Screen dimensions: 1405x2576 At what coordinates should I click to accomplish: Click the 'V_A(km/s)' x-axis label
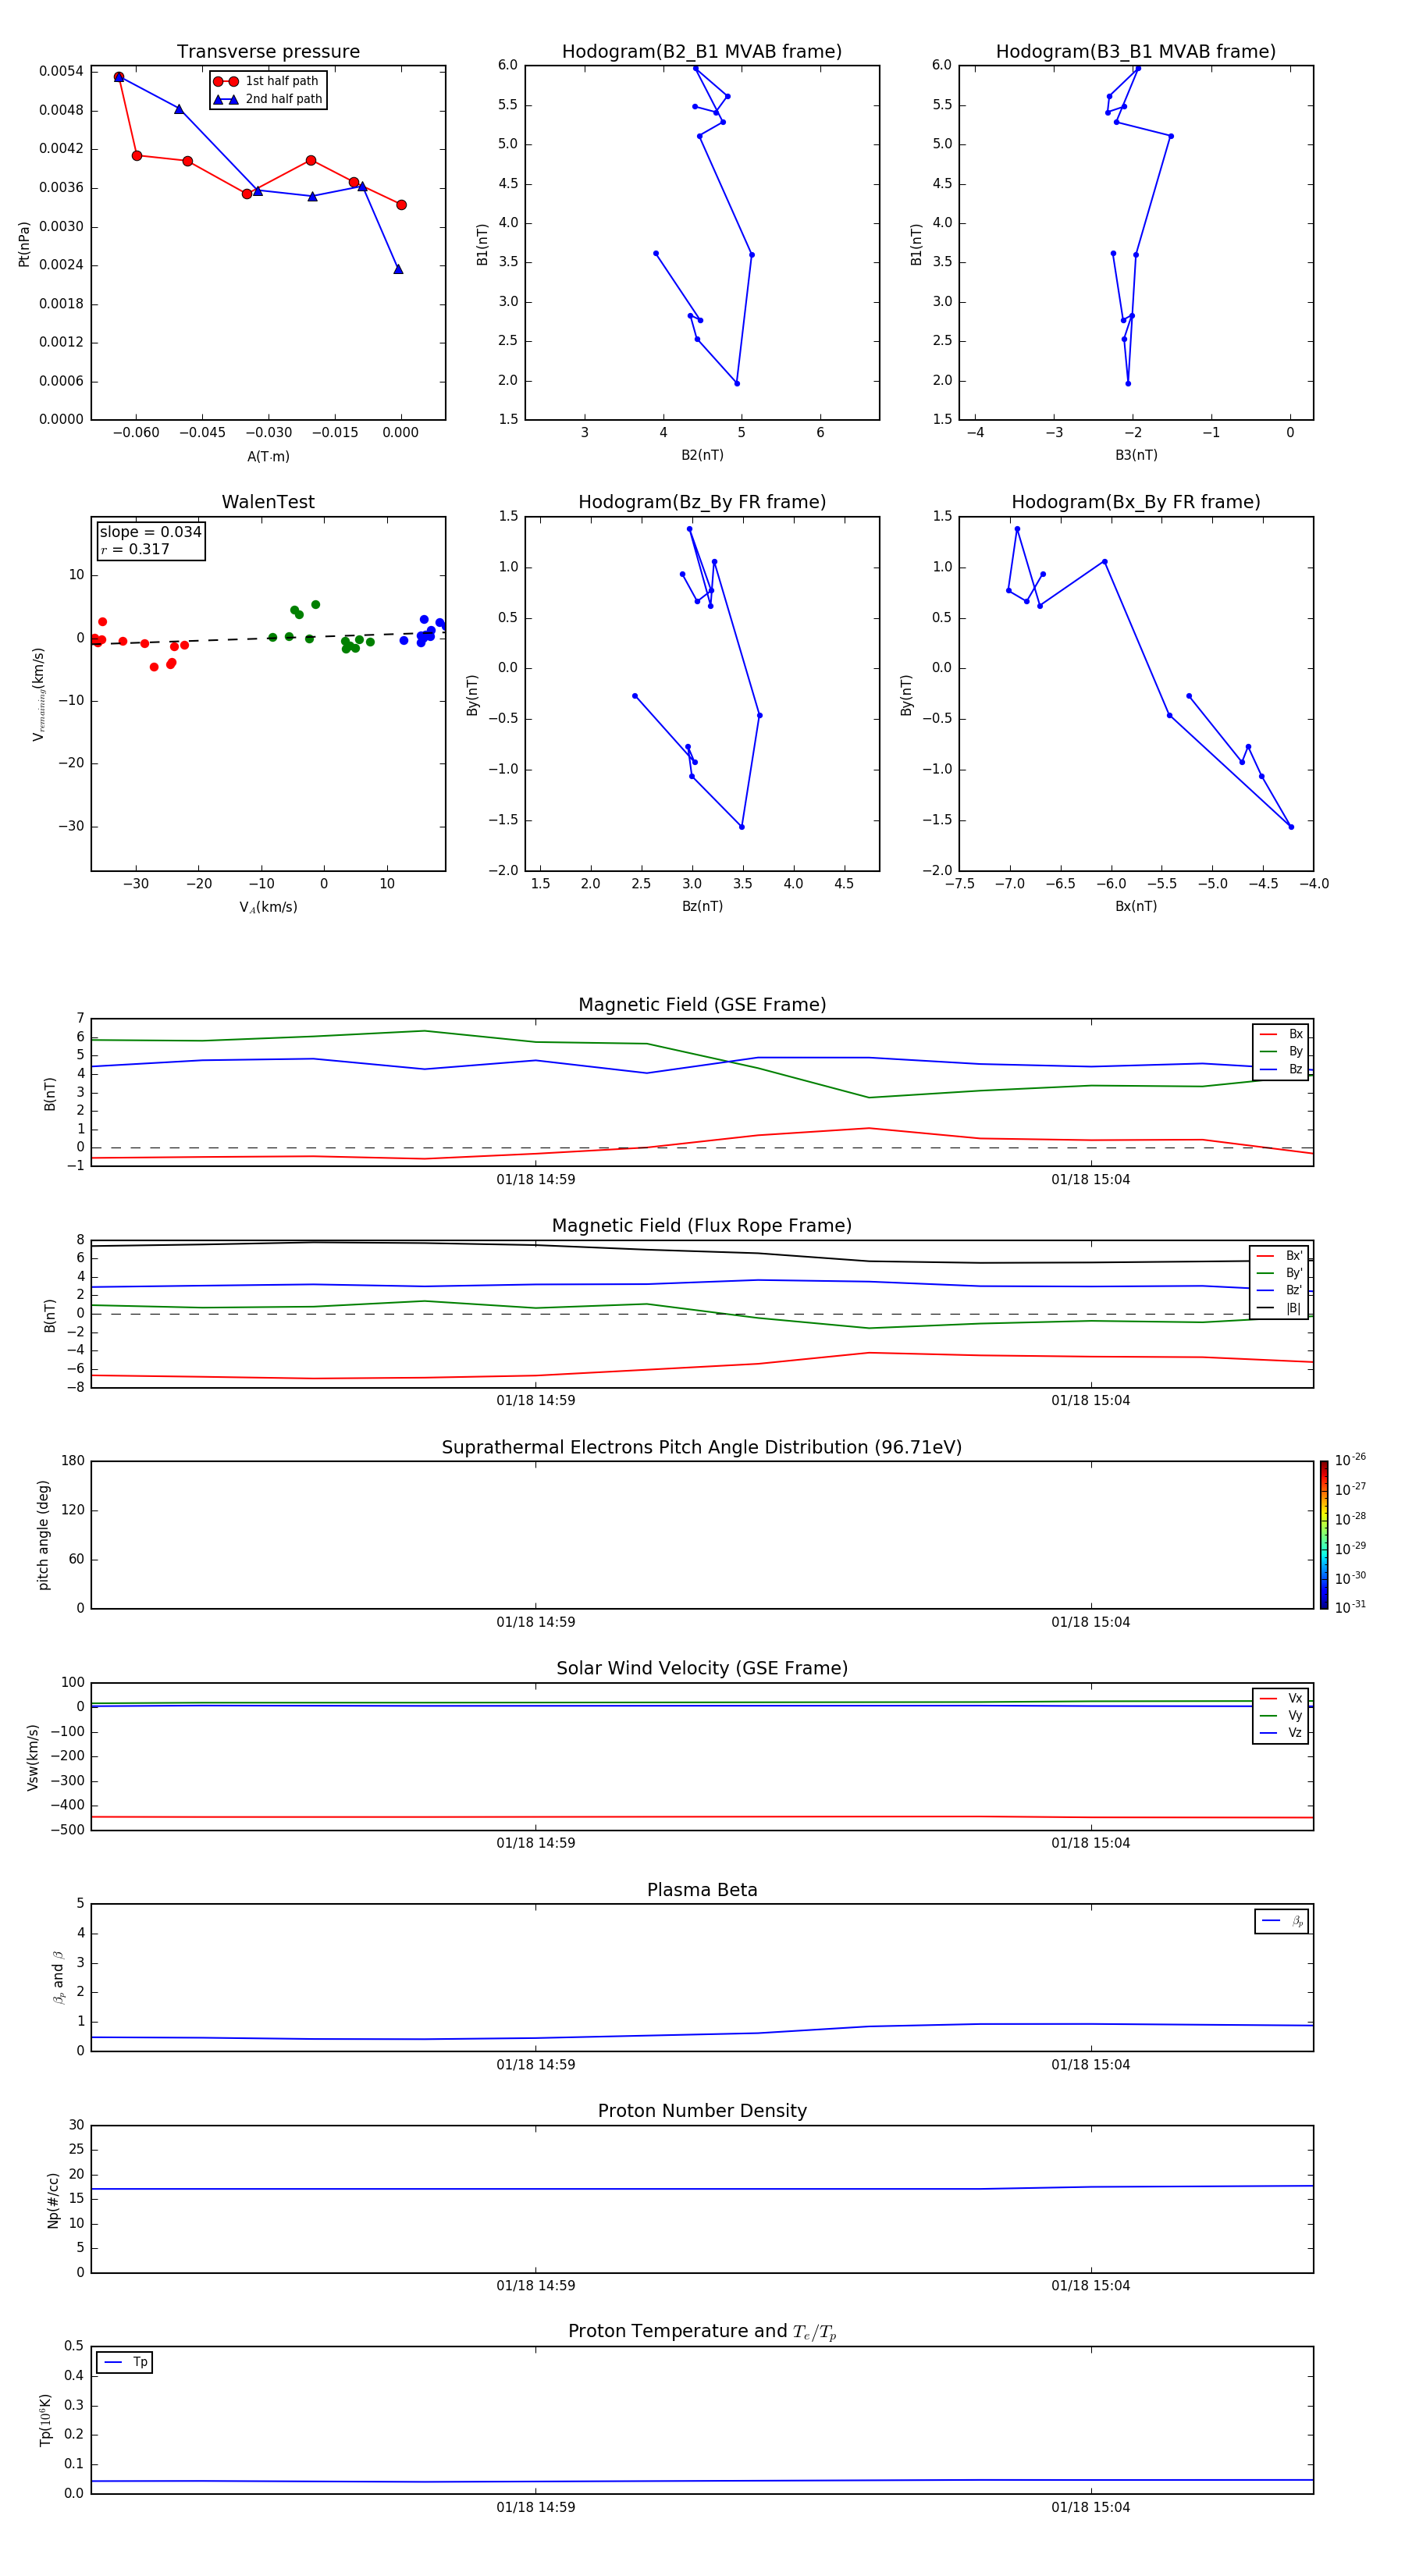point(268,907)
